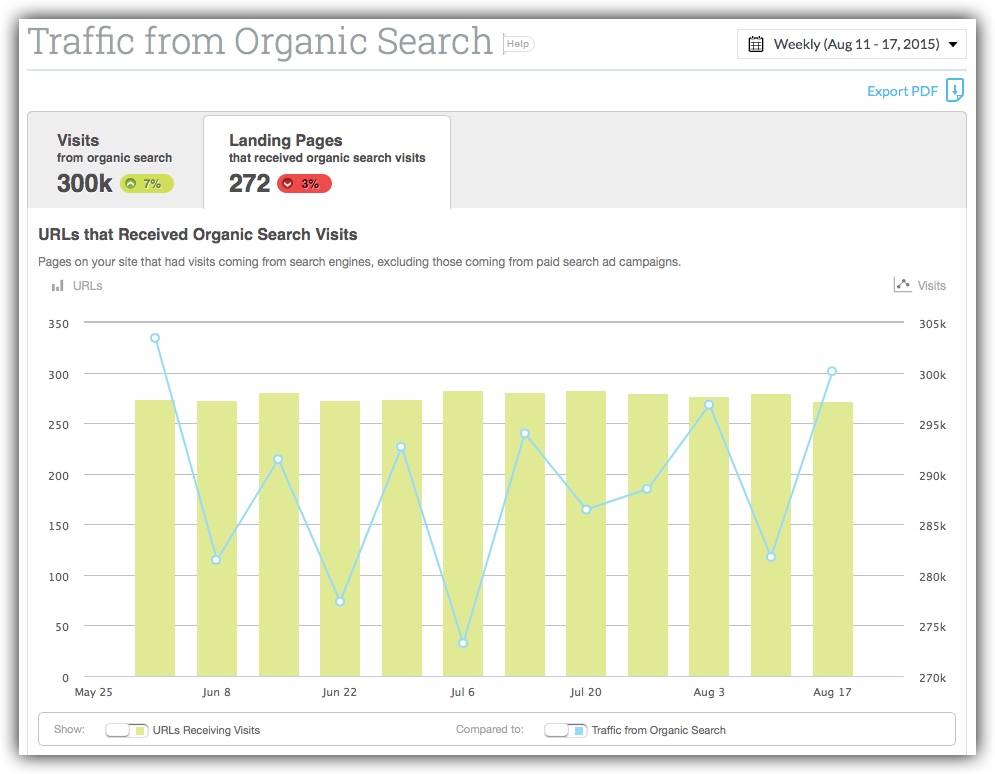Click the dropdown arrow next to Aug 11 - 17, 2015
This screenshot has height=774, width=995.
[x=952, y=44]
